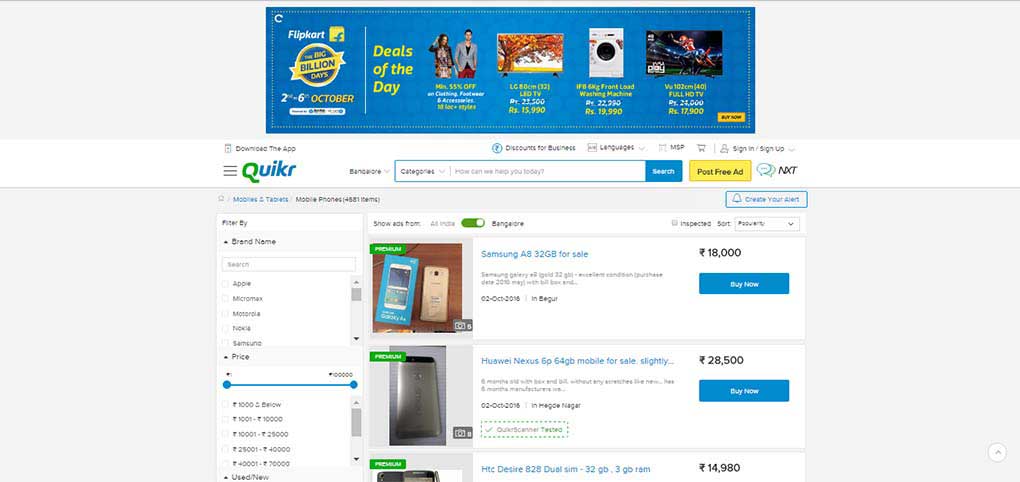Click the scroll-to-top arrow icon
This screenshot has height=482, width=1020.
(x=997, y=452)
